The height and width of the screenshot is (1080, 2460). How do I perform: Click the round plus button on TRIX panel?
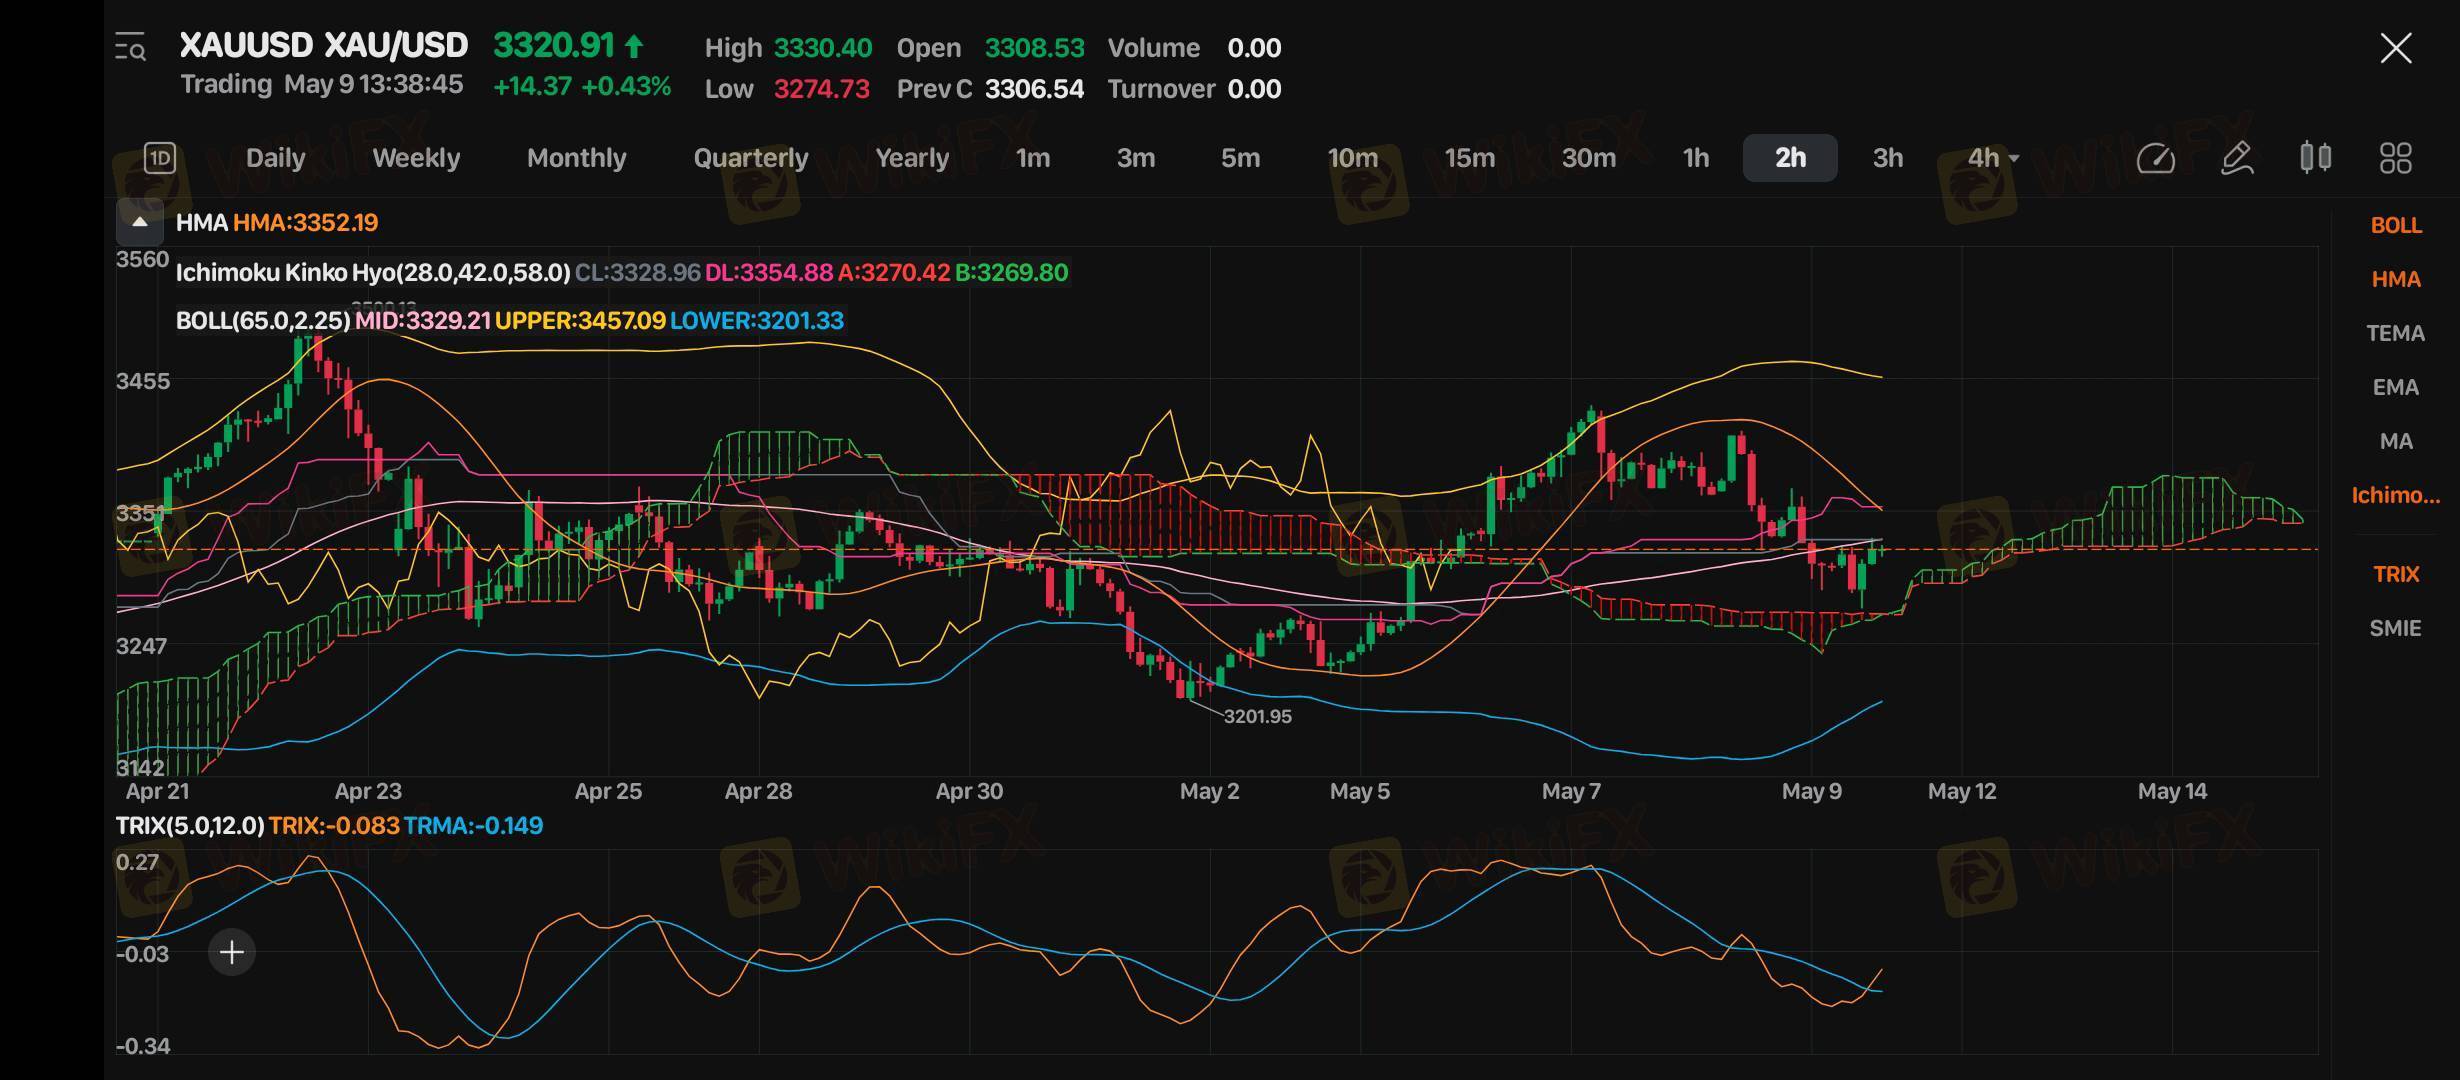232,952
